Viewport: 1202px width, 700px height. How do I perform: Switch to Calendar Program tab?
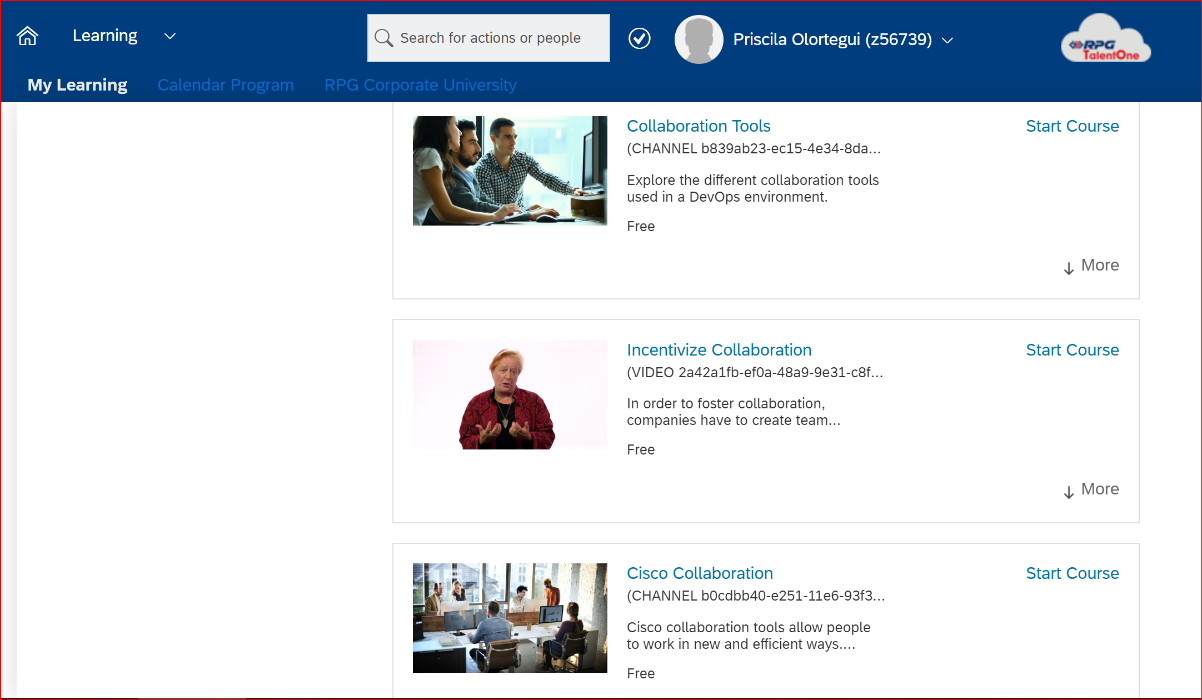click(225, 85)
